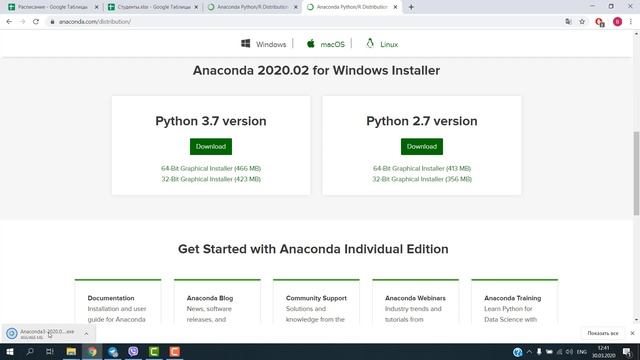Image resolution: width=640 pixels, height=360 pixels.
Task: Open a new tab with the plus button
Action: pos(411,7)
